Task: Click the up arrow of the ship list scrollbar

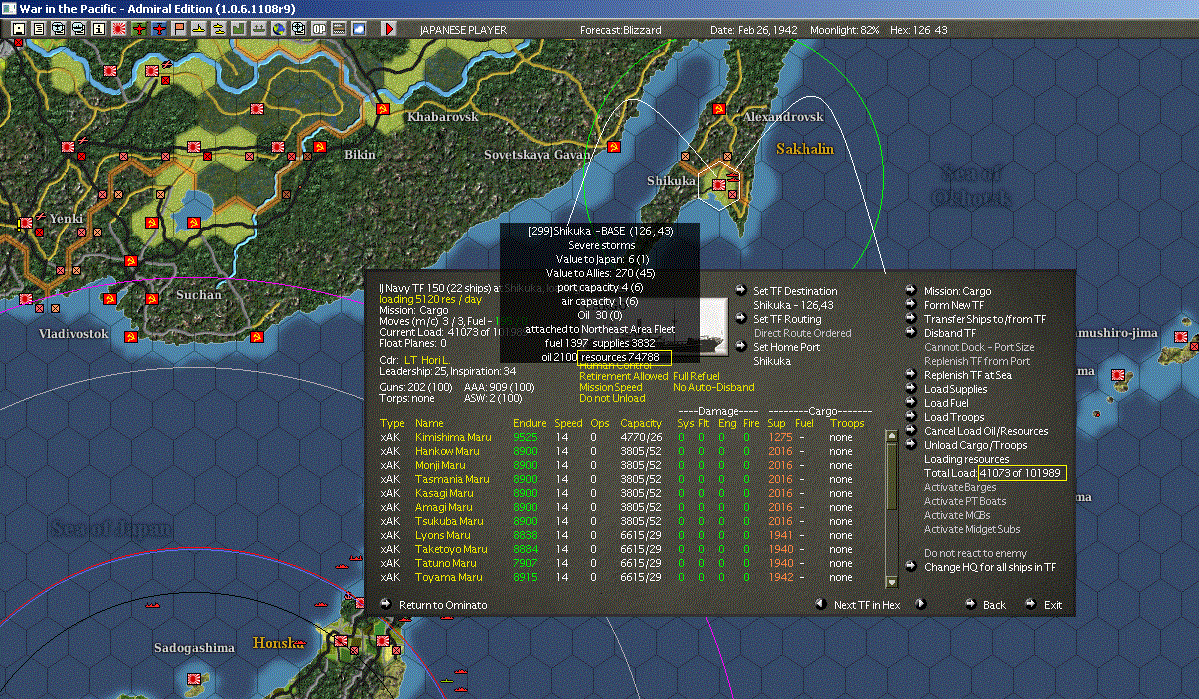Action: (x=891, y=435)
